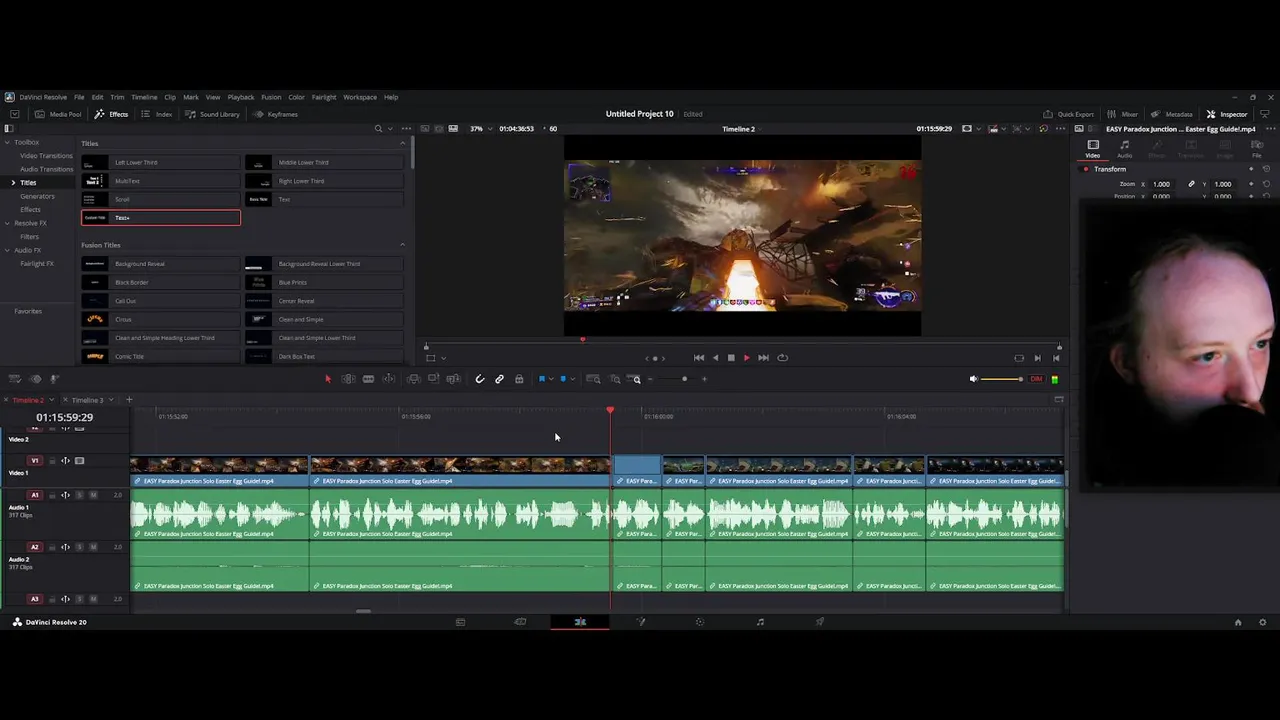Image resolution: width=1280 pixels, height=720 pixels.
Task: Open the Clip menu
Action: pos(170,97)
